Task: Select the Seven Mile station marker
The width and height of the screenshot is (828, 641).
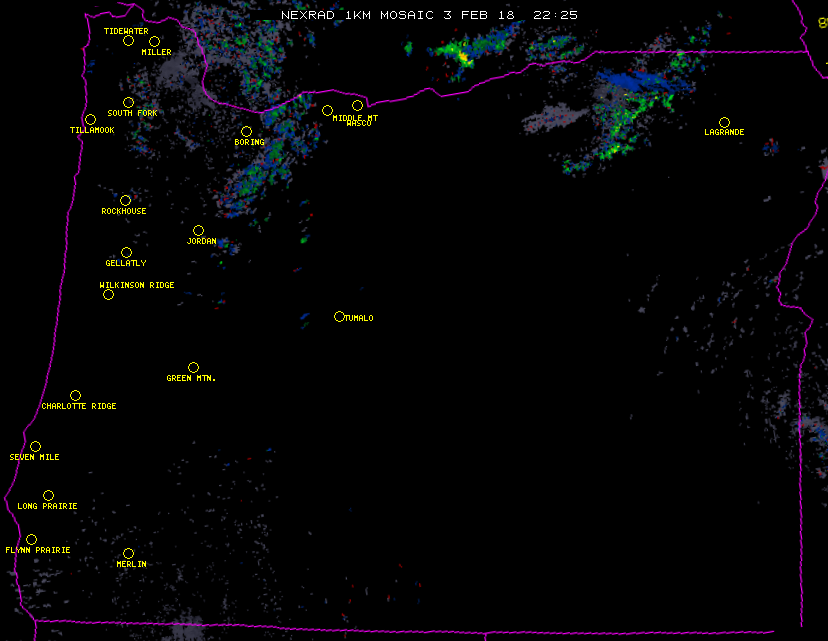Action: pos(35,447)
